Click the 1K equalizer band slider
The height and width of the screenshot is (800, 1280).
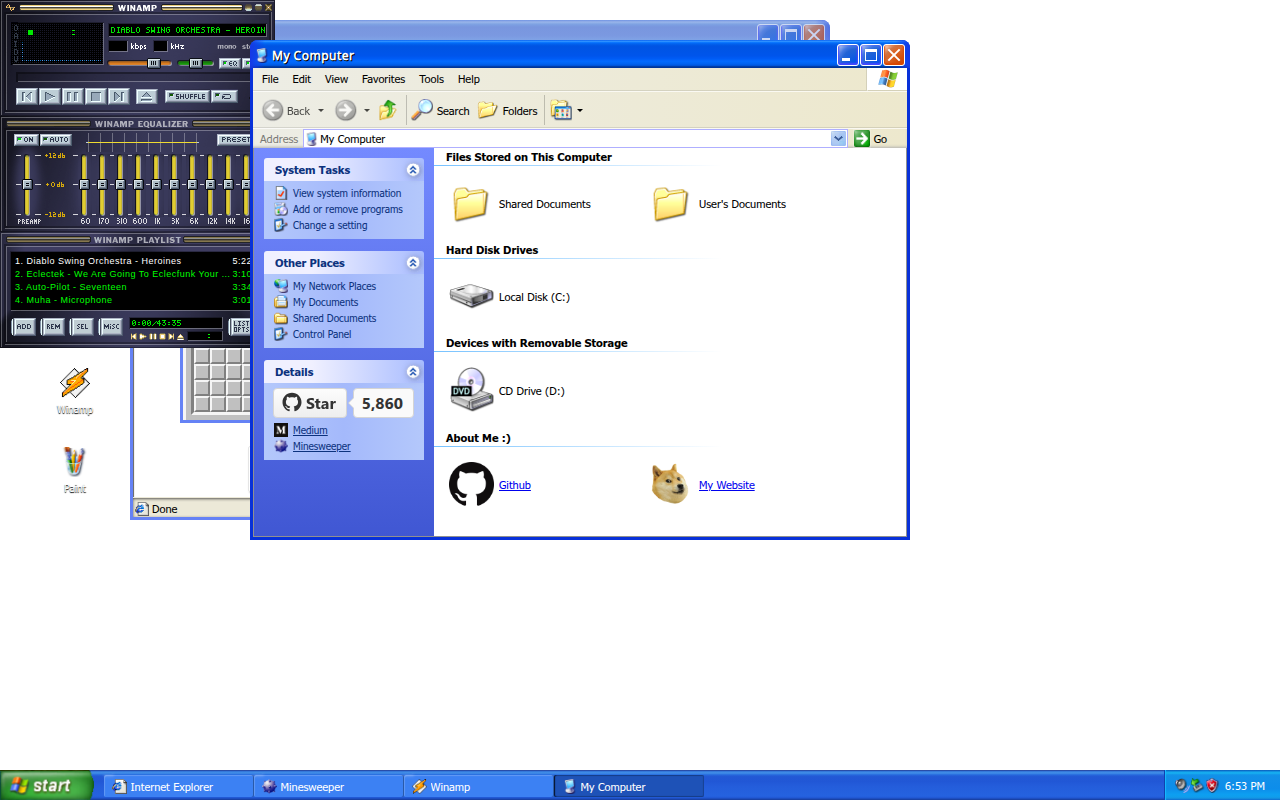[x=156, y=185]
